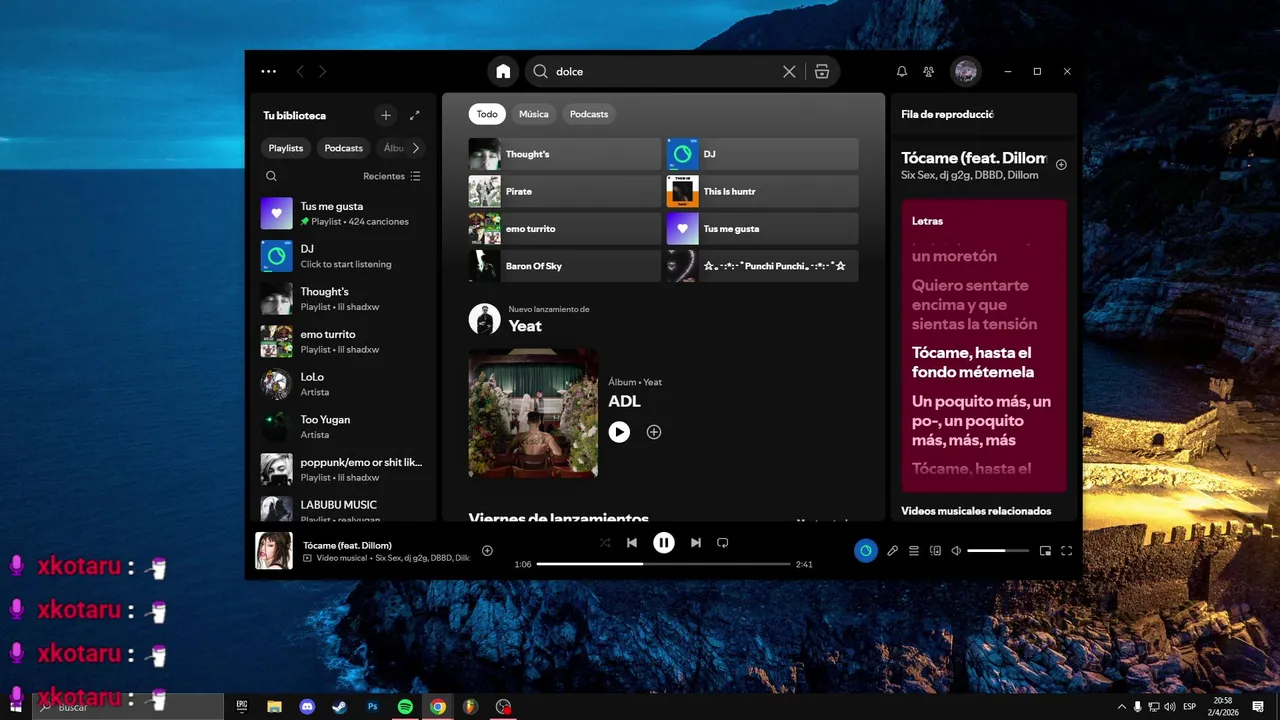The image size is (1280, 720).
Task: Select the Música filter
Action: 534,114
